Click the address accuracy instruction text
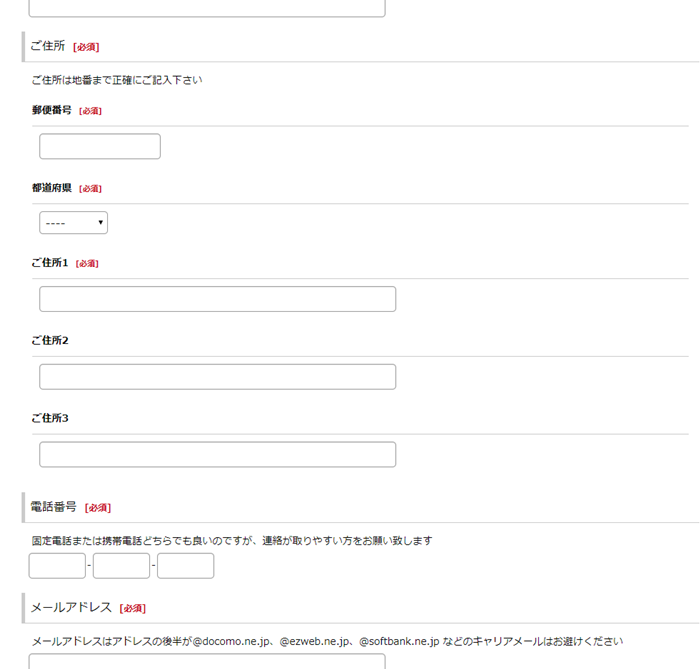 117,80
